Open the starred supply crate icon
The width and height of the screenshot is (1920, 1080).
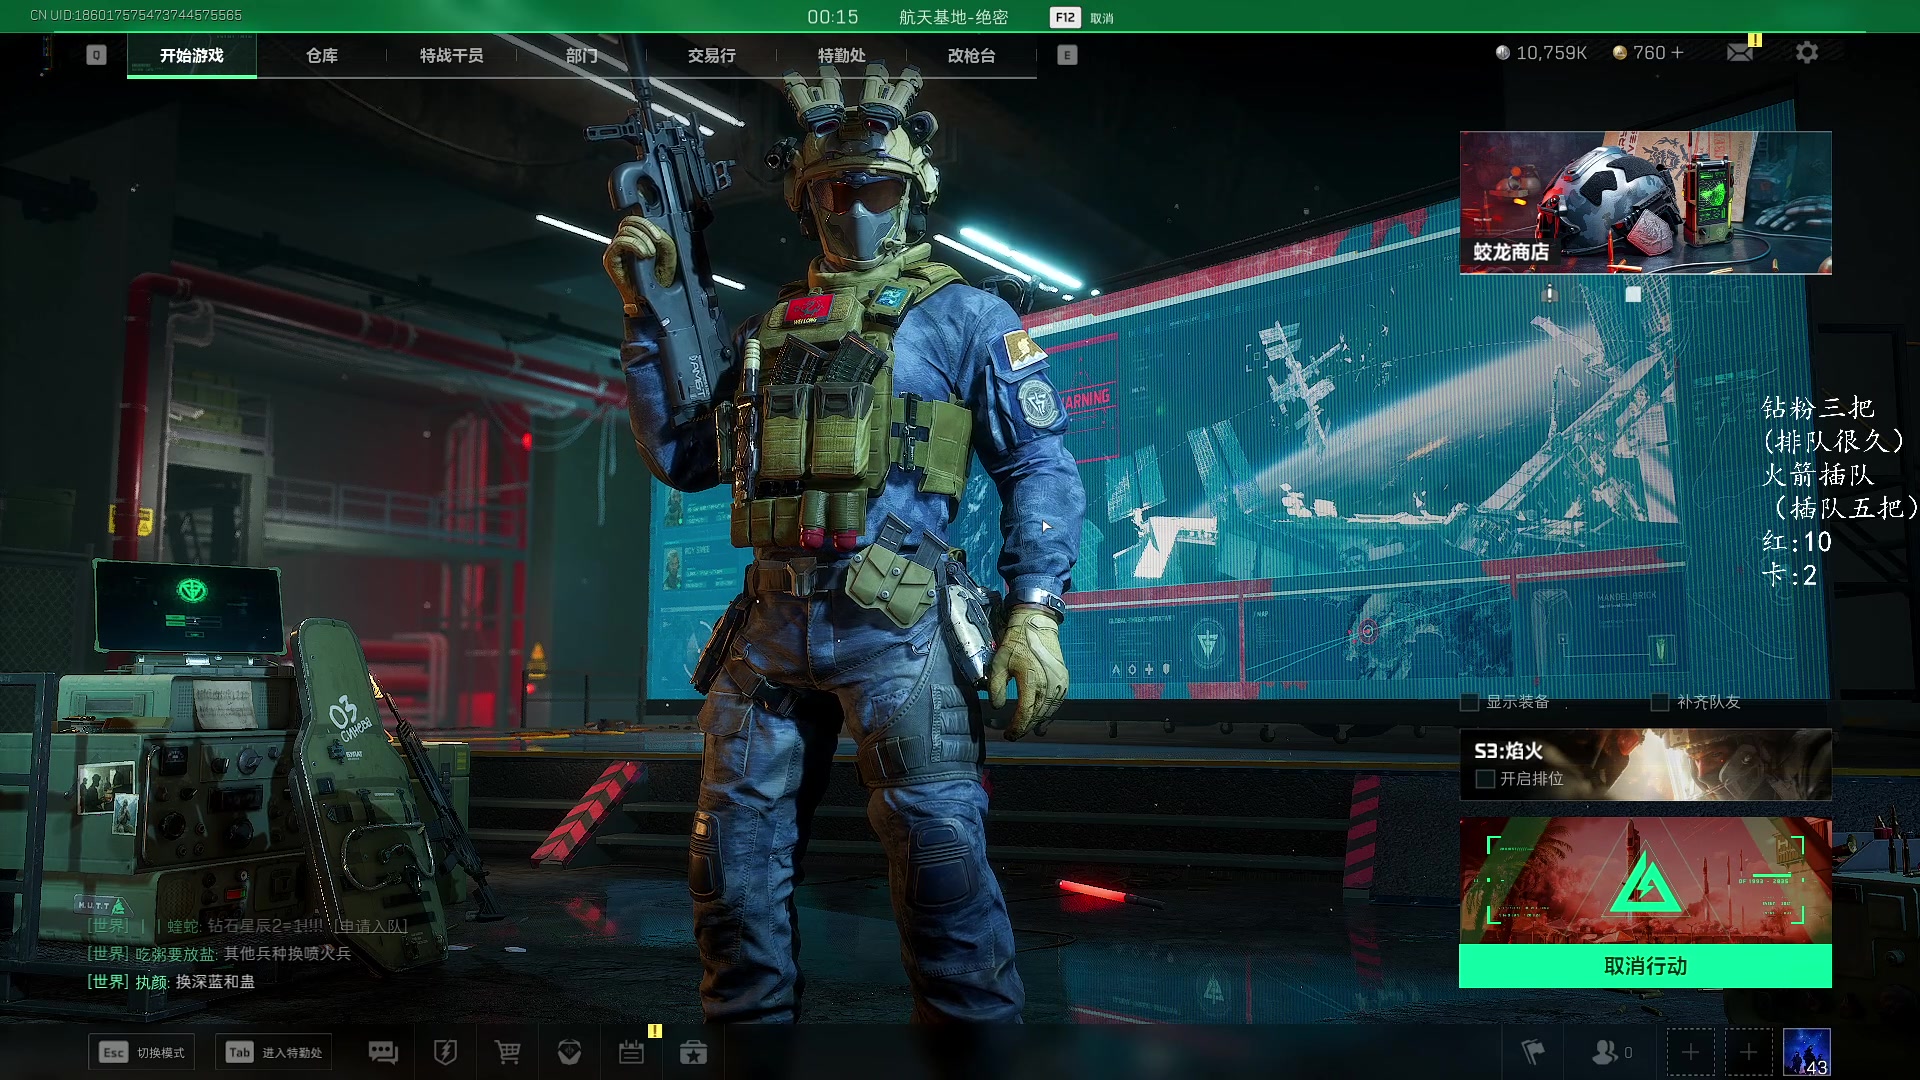(693, 1052)
